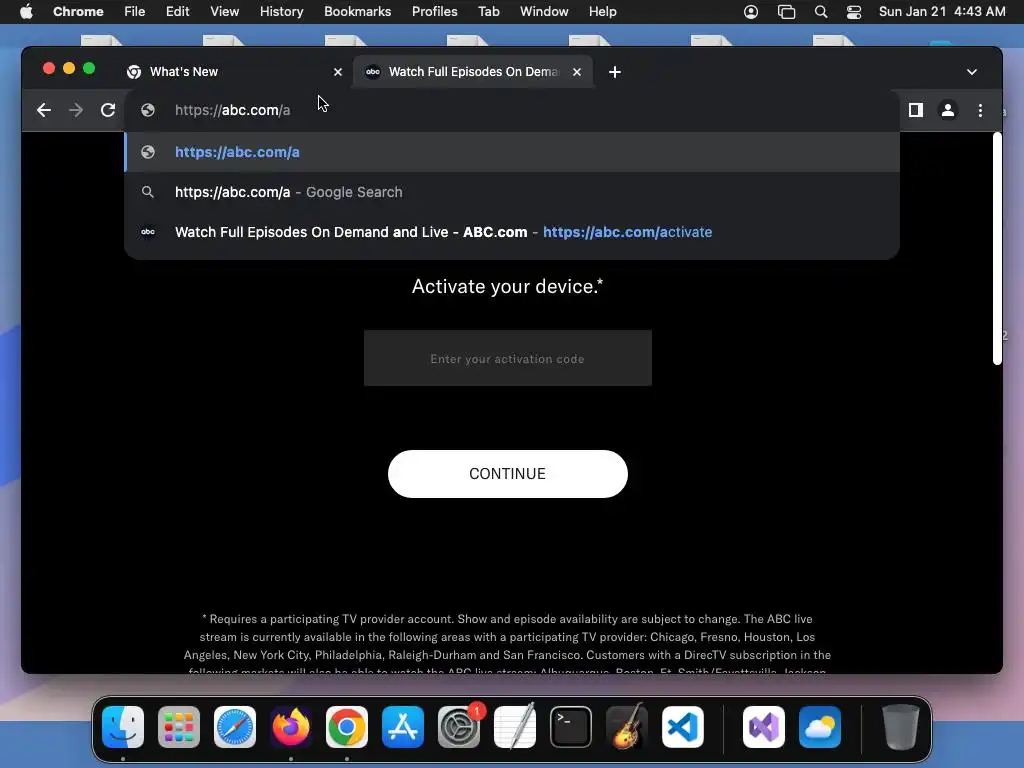The height and width of the screenshot is (768, 1024).
Task: Open the Help menu
Action: tap(602, 12)
